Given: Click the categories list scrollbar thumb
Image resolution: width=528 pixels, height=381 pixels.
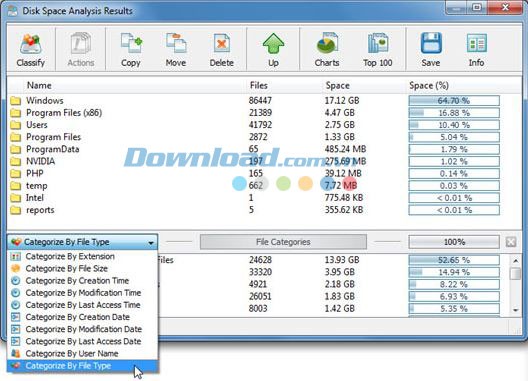Looking at the screenshot, I should click(x=516, y=274).
